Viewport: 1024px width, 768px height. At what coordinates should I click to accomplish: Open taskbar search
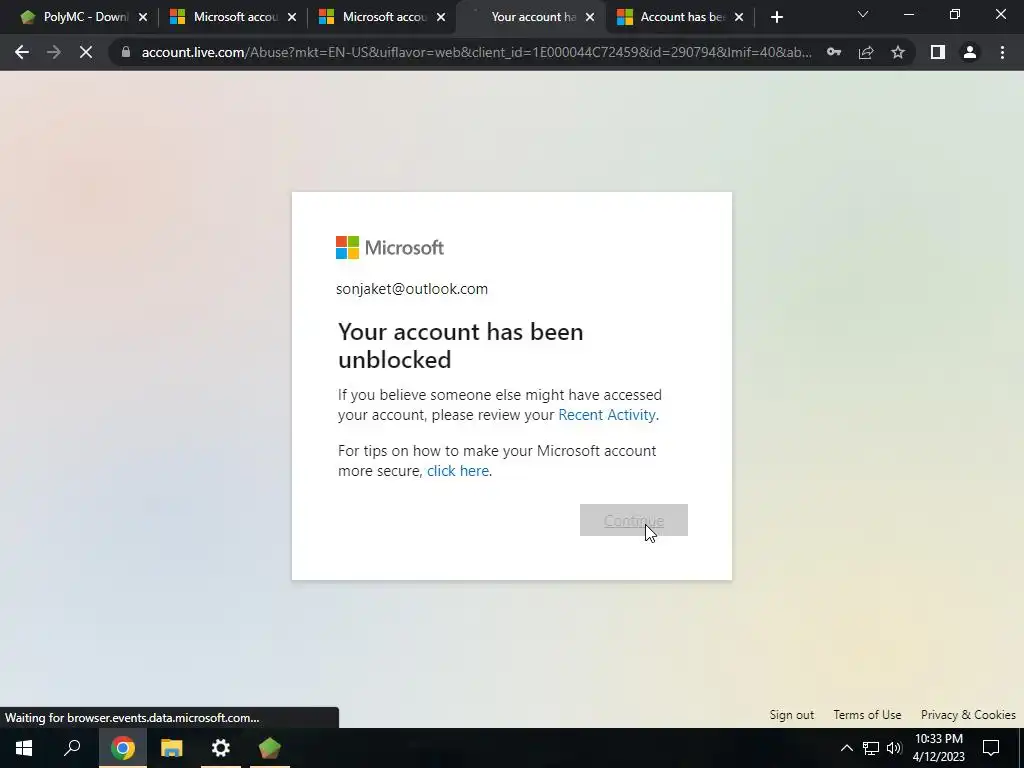pos(72,748)
